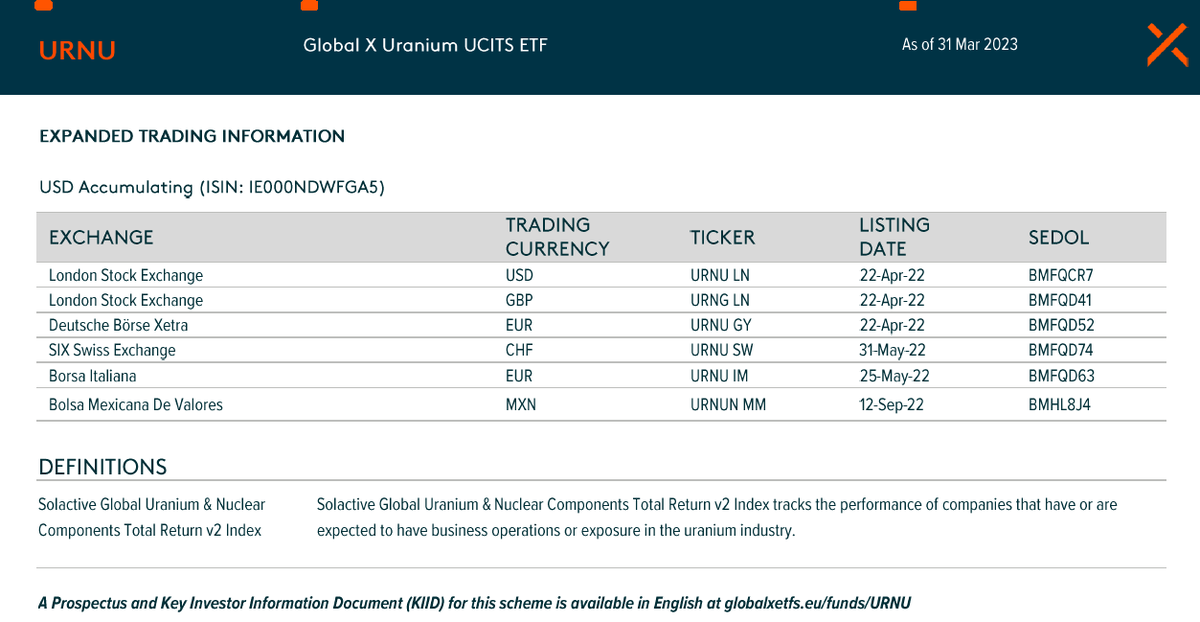Click the SEDOL BMFQD74
This screenshot has height=622, width=1200.
pos(1061,350)
